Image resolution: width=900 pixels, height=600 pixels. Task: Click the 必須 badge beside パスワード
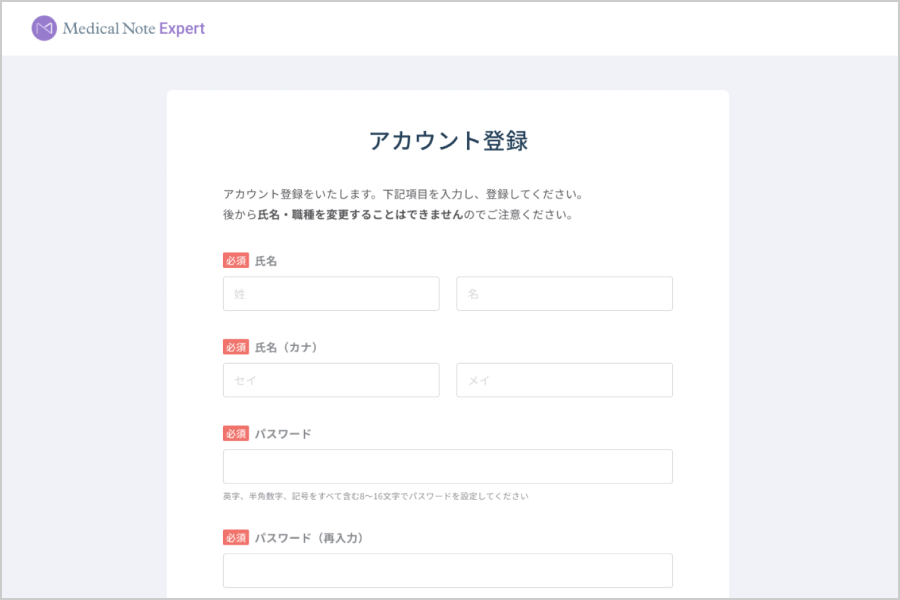(236, 433)
